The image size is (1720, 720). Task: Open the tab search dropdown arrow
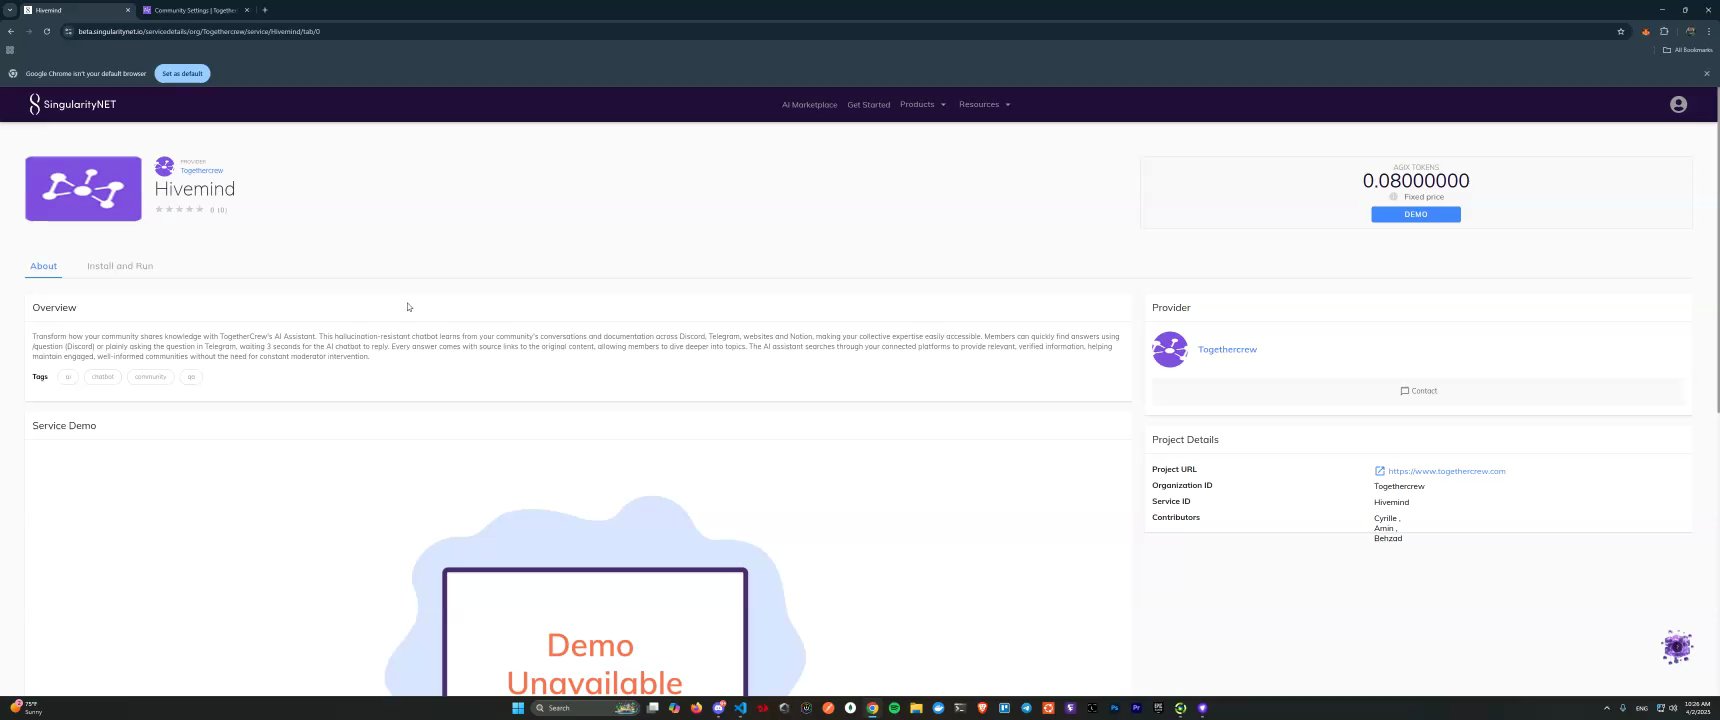[x=9, y=10]
